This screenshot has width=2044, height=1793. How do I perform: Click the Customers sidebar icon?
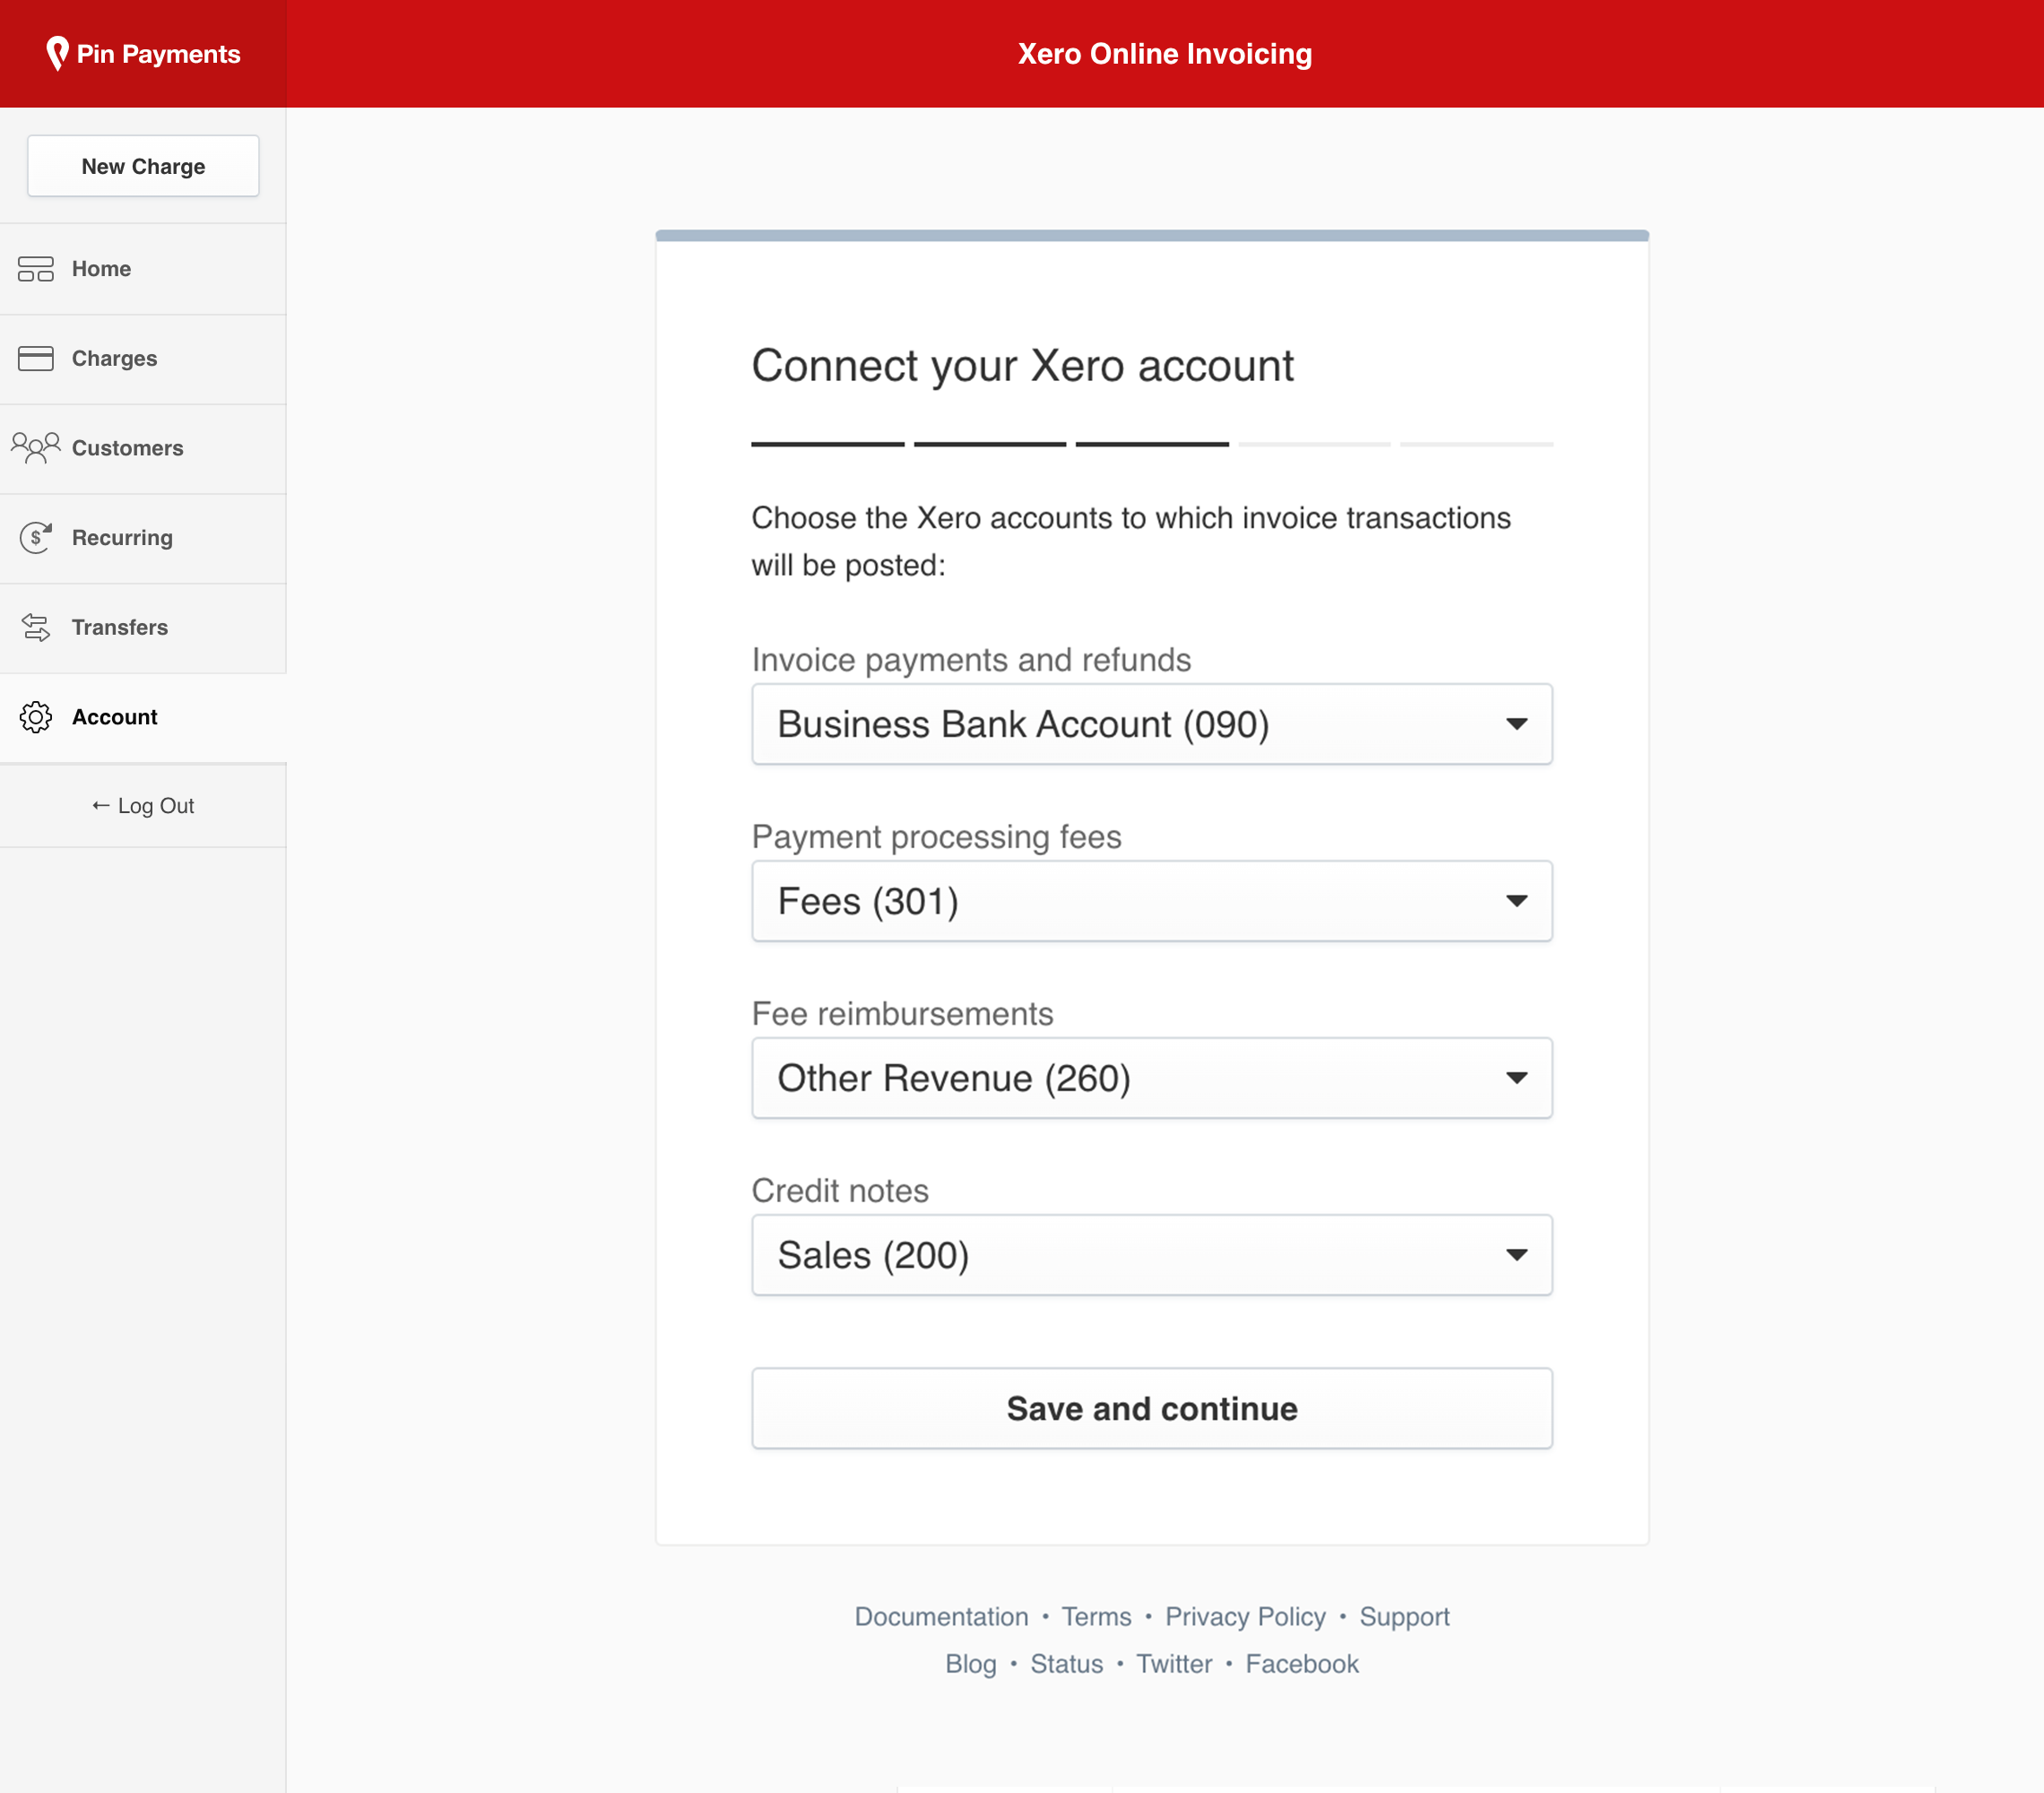(35, 448)
